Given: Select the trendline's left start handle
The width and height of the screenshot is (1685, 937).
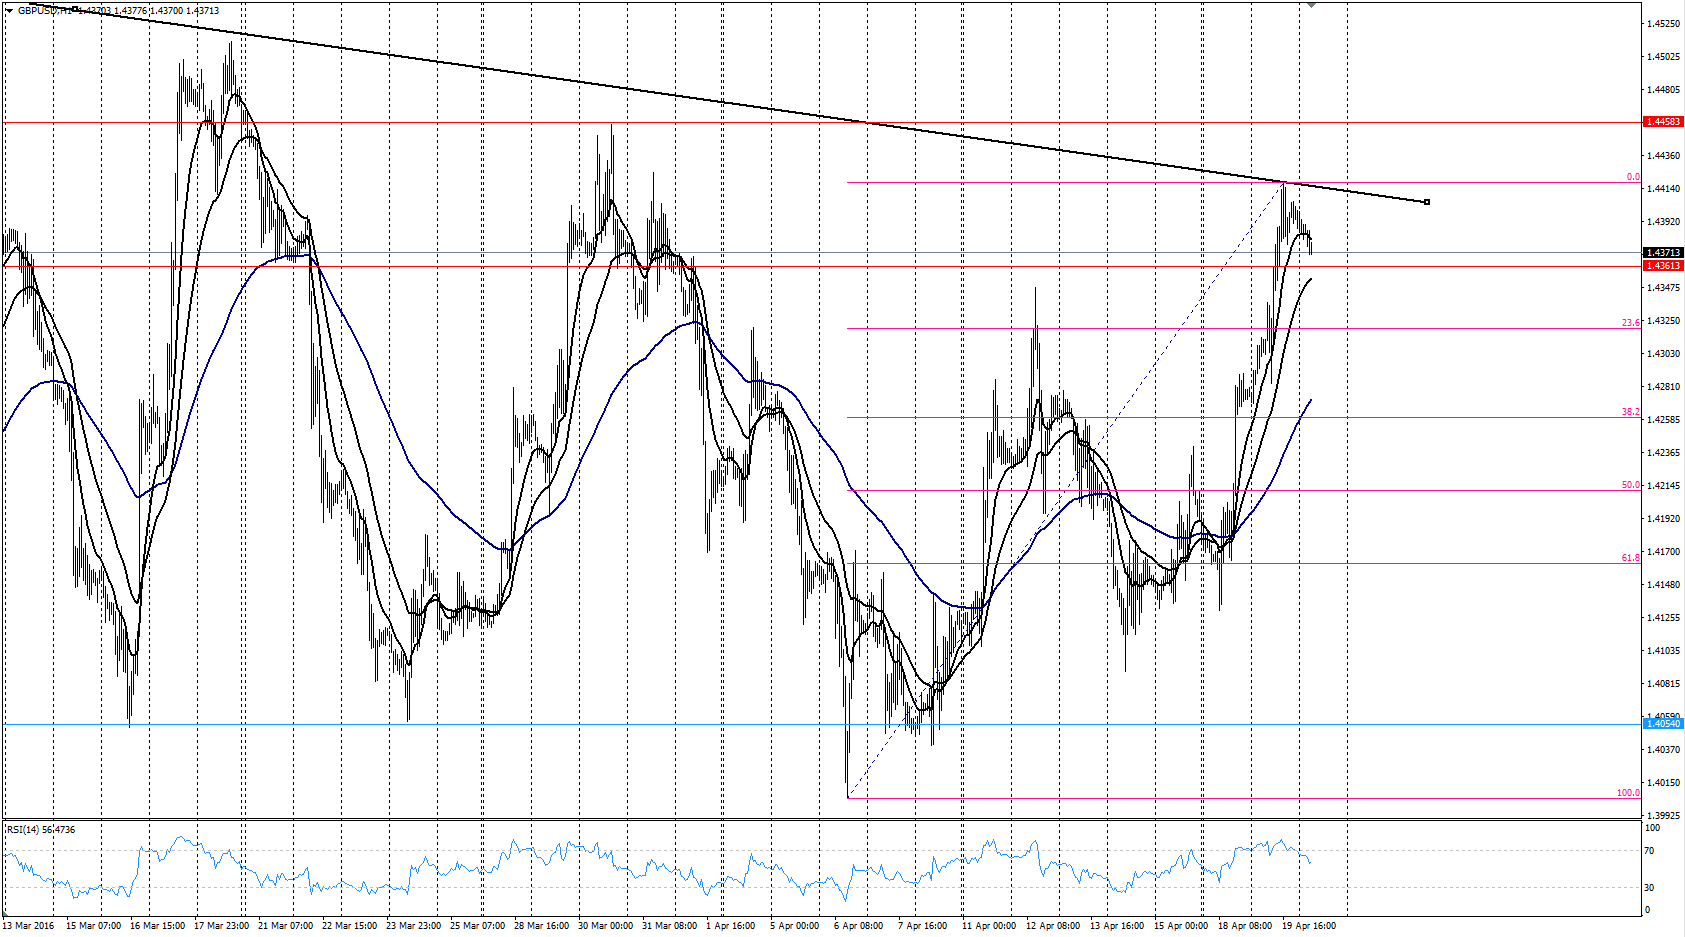Looking at the screenshot, I should (75, 9).
